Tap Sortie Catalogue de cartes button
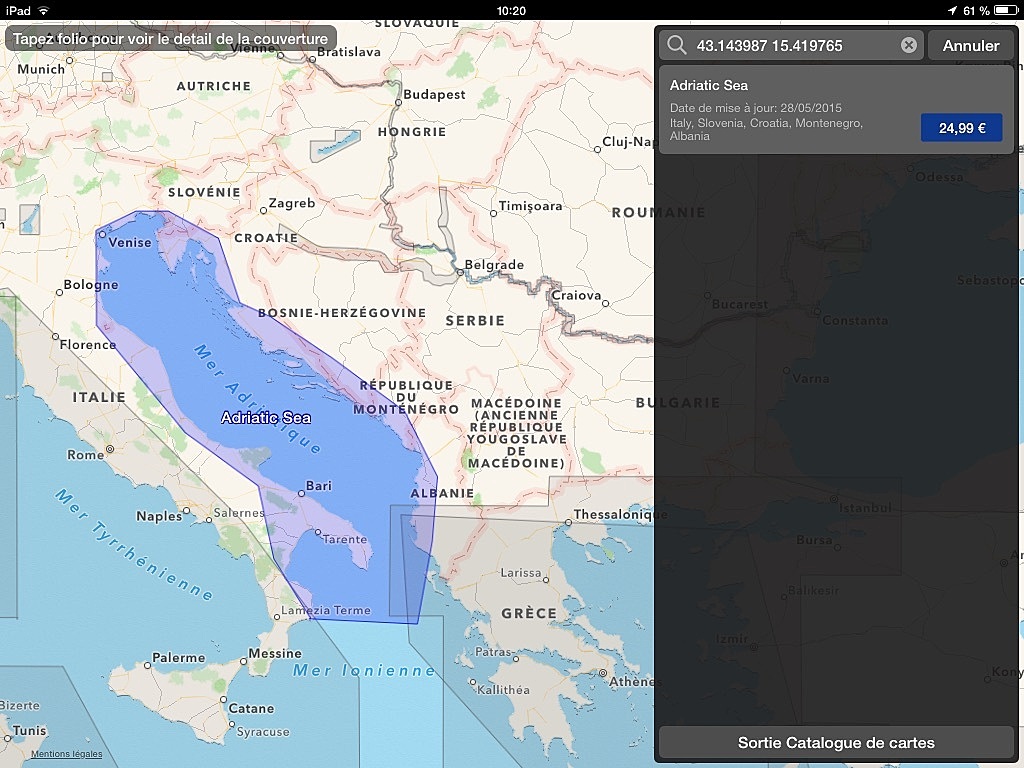The width and height of the screenshot is (1024, 768). 836,743
